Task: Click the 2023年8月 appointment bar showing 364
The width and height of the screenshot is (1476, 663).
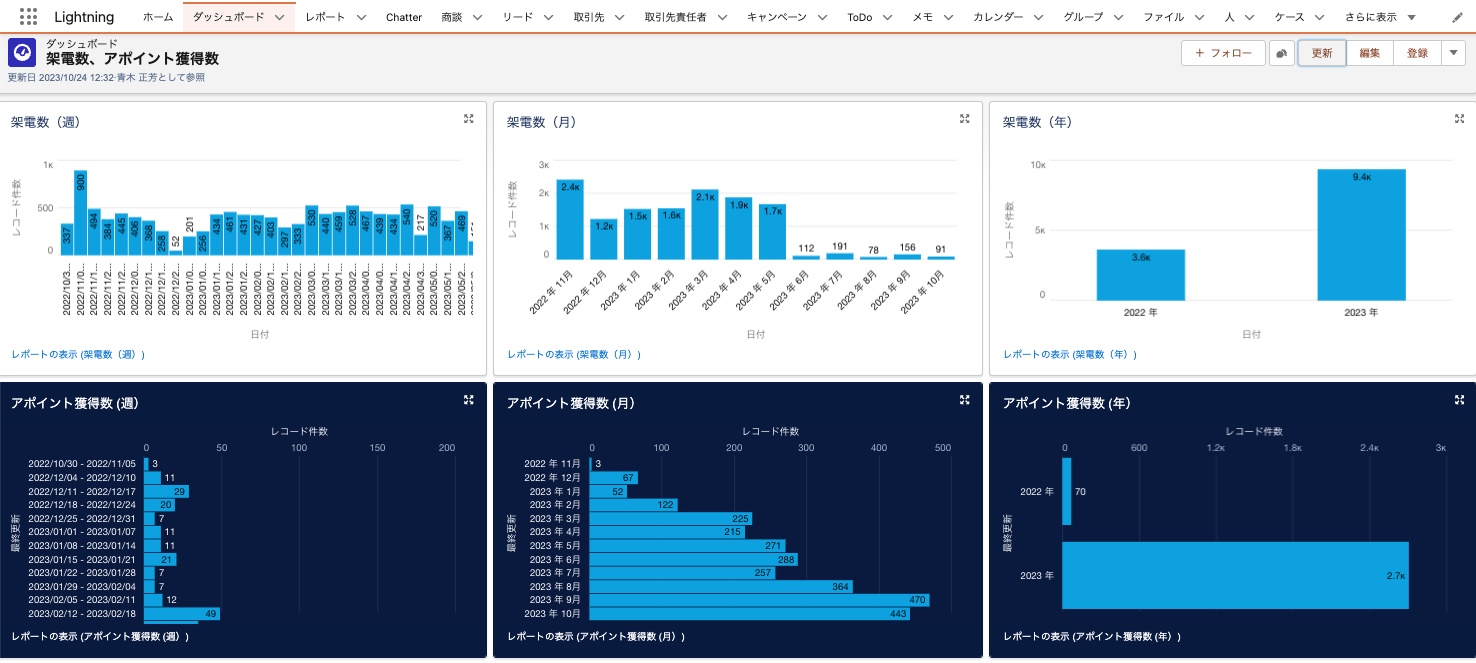Action: click(x=723, y=586)
